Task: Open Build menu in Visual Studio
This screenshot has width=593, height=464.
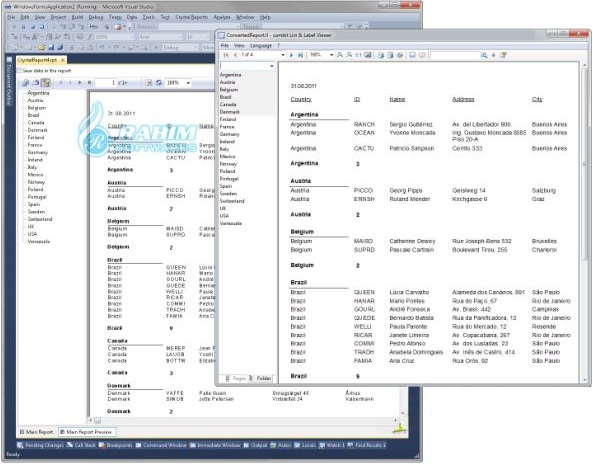Action: 77,17
